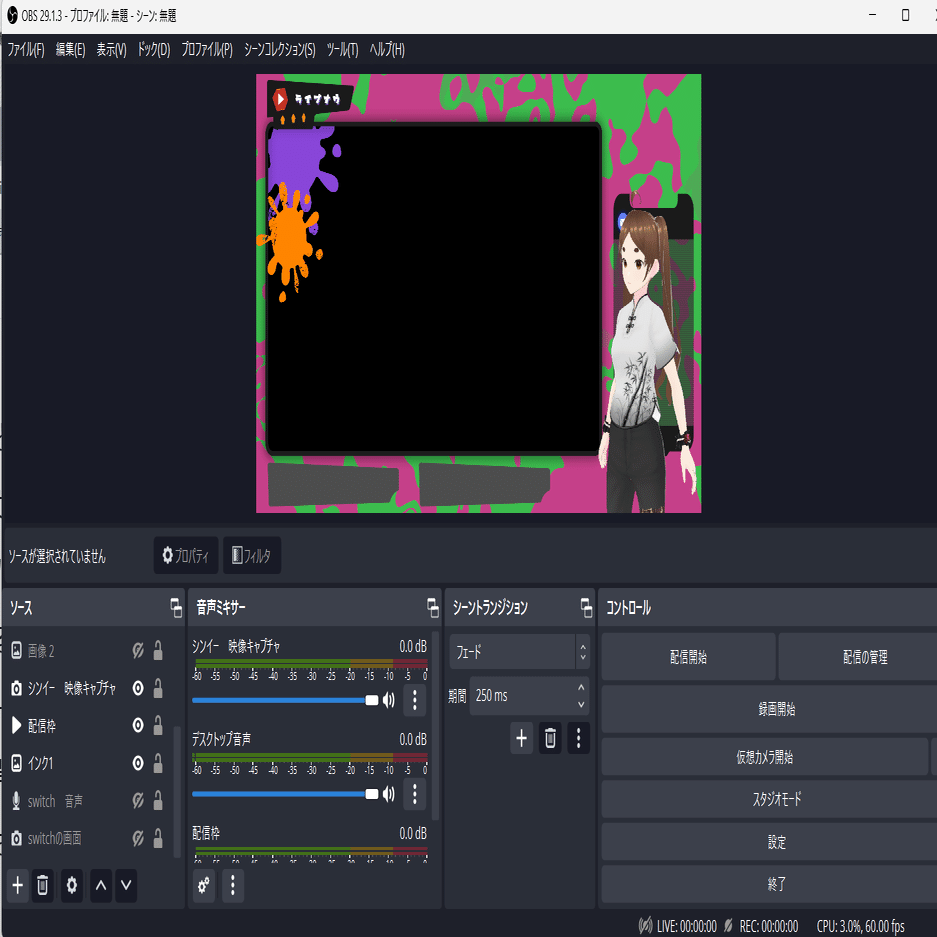This screenshot has height=937, width=937.
Task: Click the プロパティ button
Action: 186,555
